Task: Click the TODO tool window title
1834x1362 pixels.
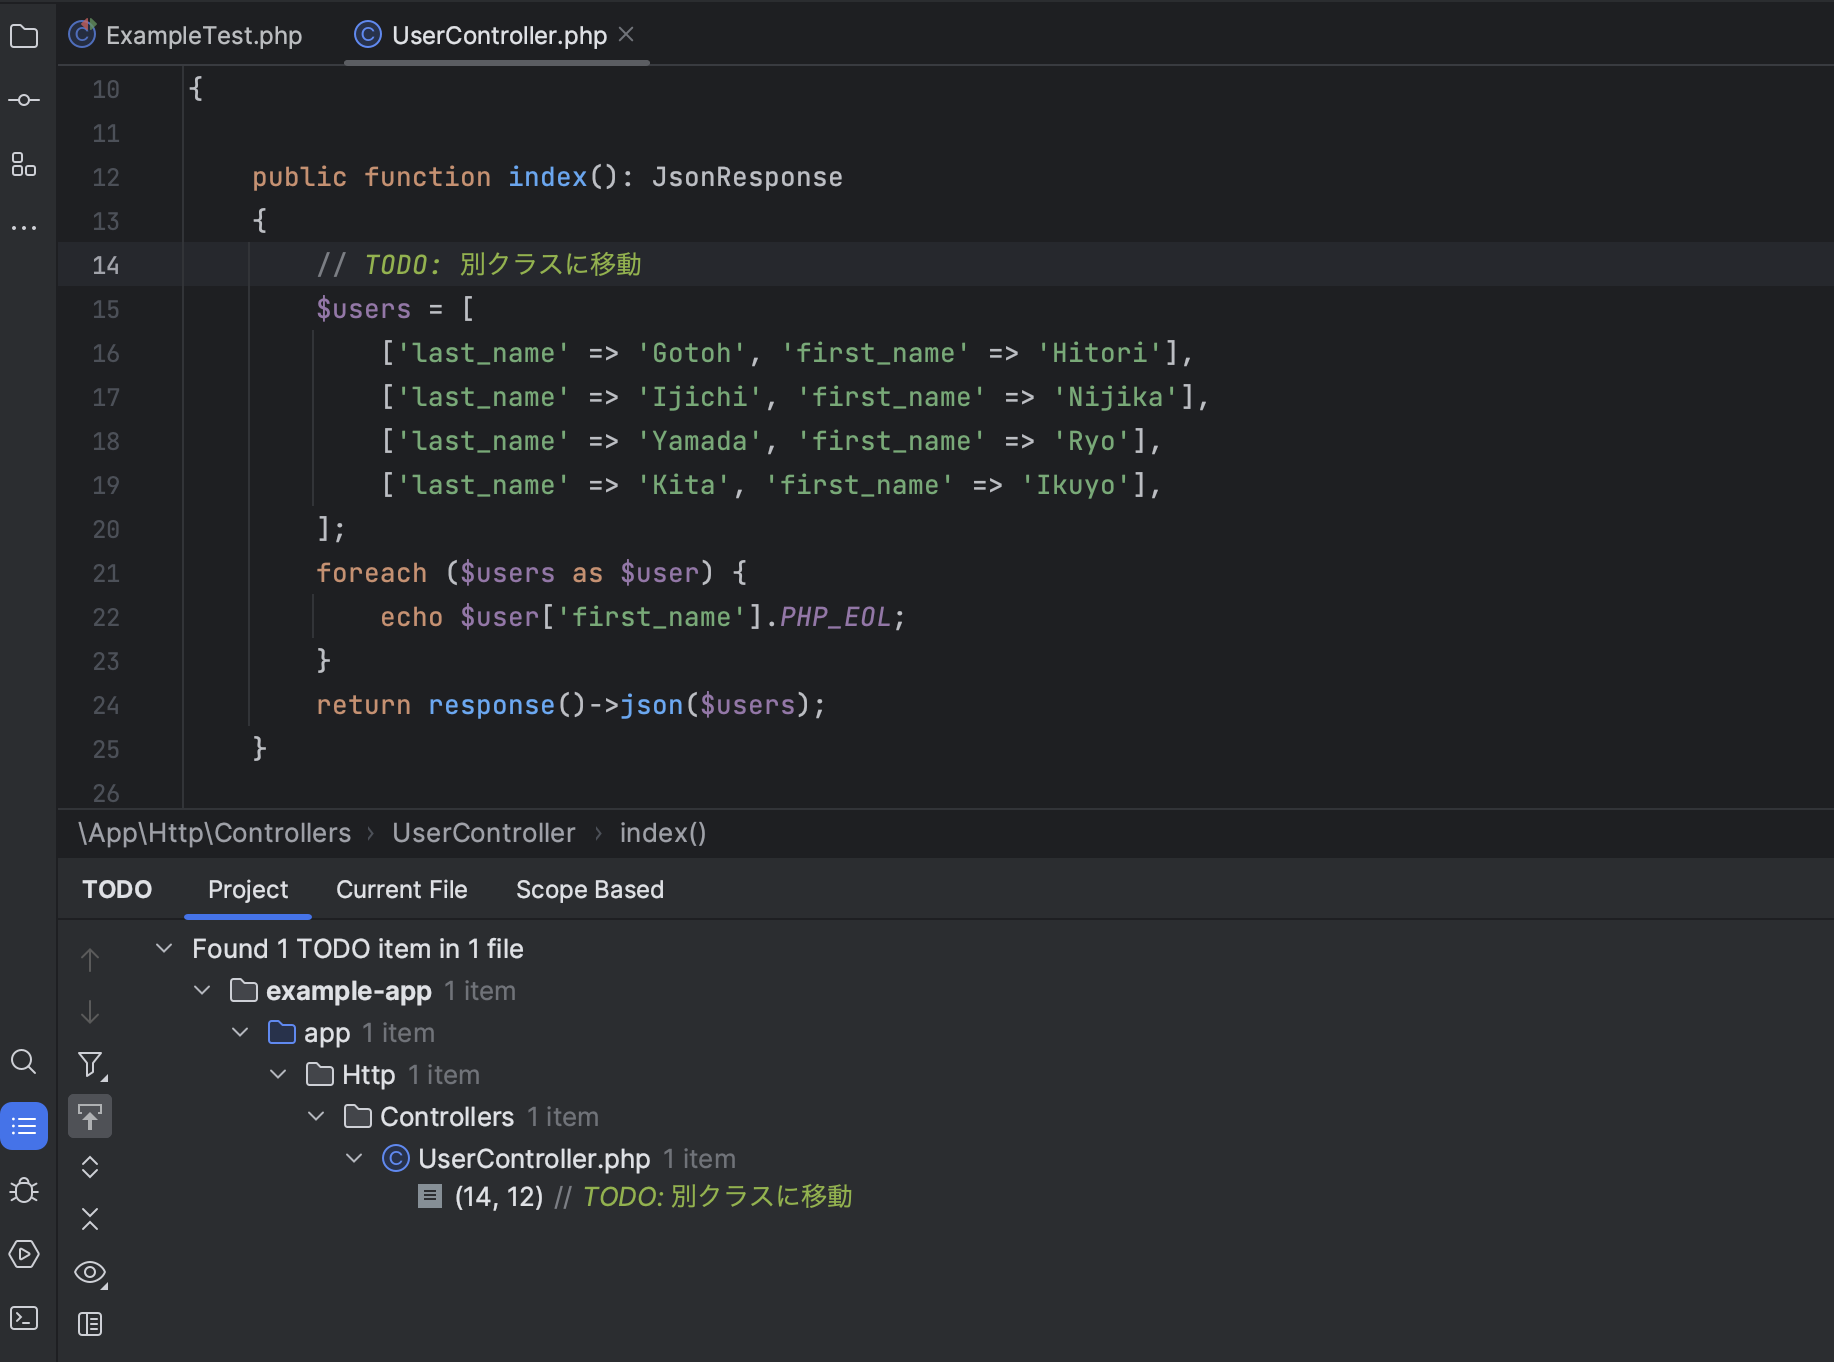Action: pyautogui.click(x=117, y=890)
